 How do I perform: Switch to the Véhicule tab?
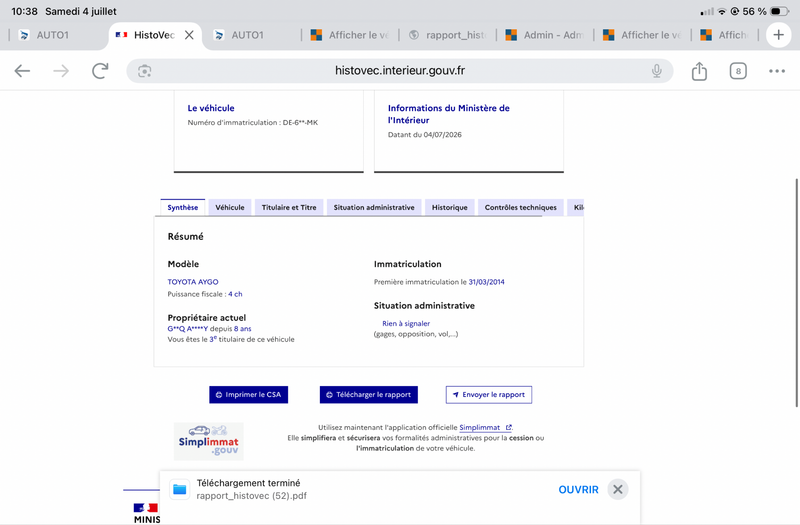(x=230, y=207)
